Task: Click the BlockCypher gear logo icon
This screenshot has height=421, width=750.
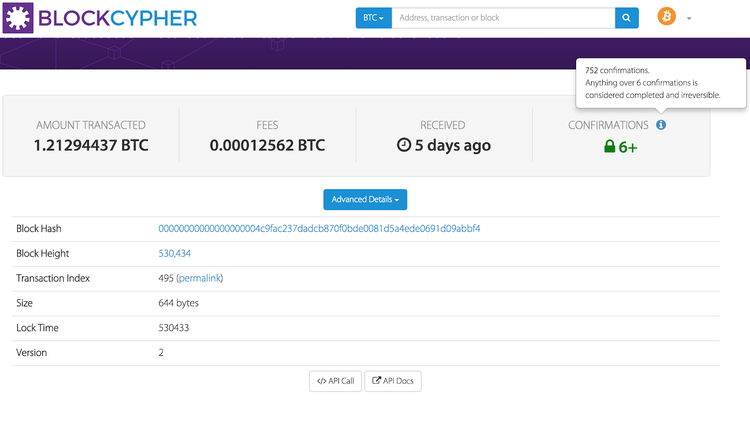Action: (x=19, y=17)
